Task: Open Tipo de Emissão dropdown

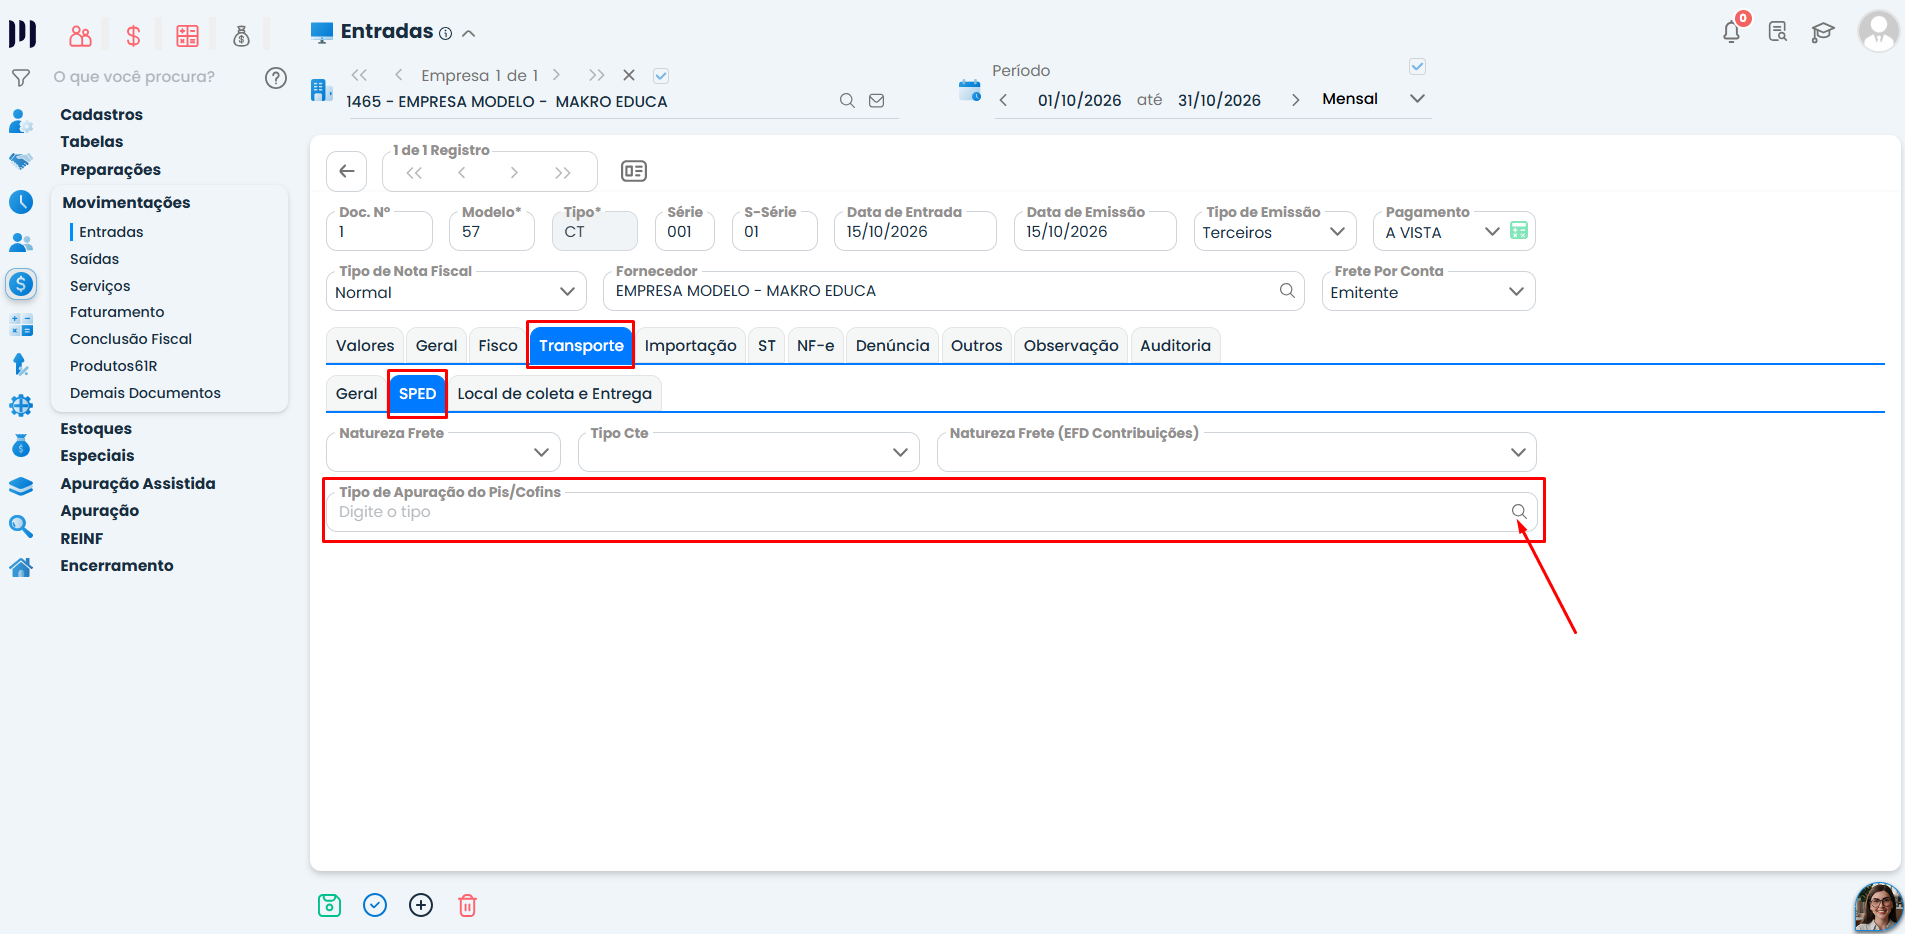Action: pyautogui.click(x=1337, y=232)
